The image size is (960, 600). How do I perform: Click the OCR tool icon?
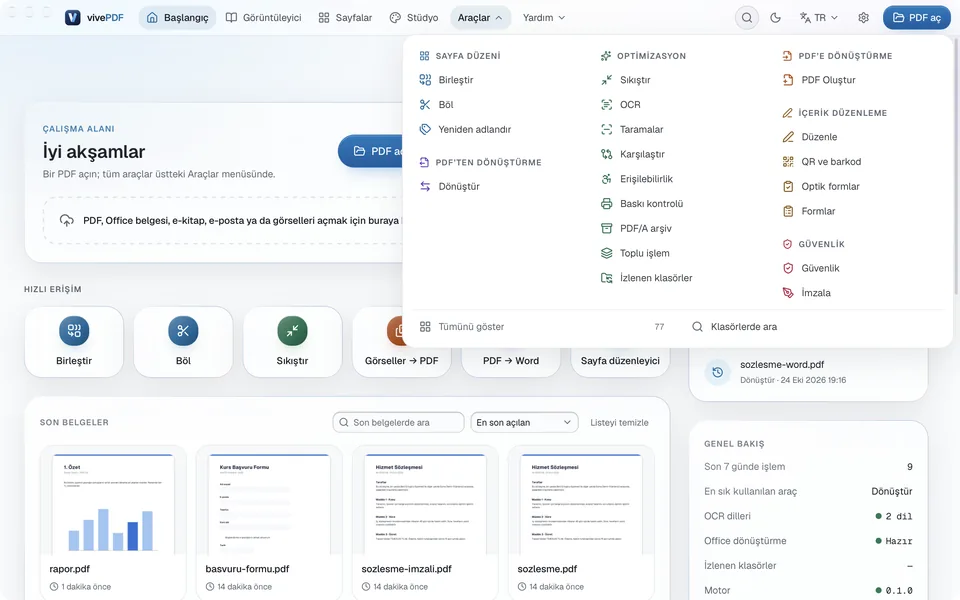point(606,105)
